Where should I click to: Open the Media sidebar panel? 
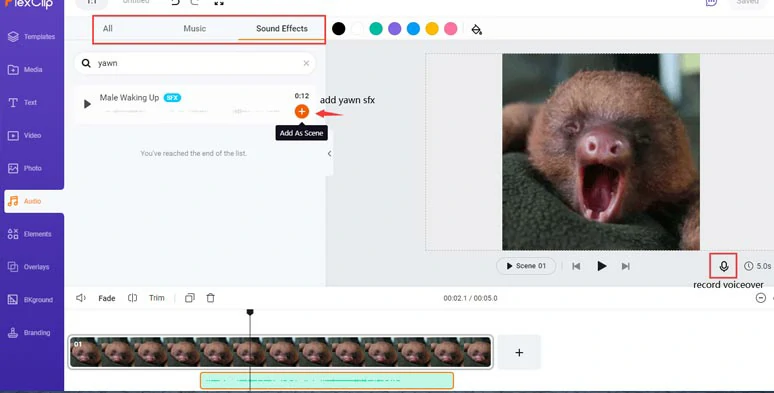point(25,70)
